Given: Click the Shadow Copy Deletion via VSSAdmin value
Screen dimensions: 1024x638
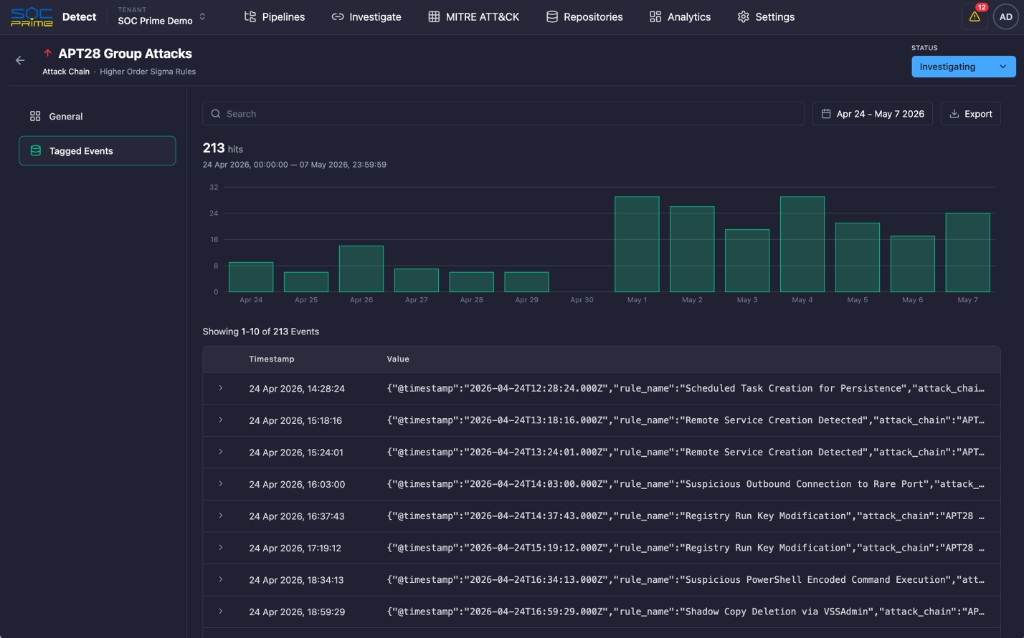Looking at the screenshot, I should [x=686, y=612].
